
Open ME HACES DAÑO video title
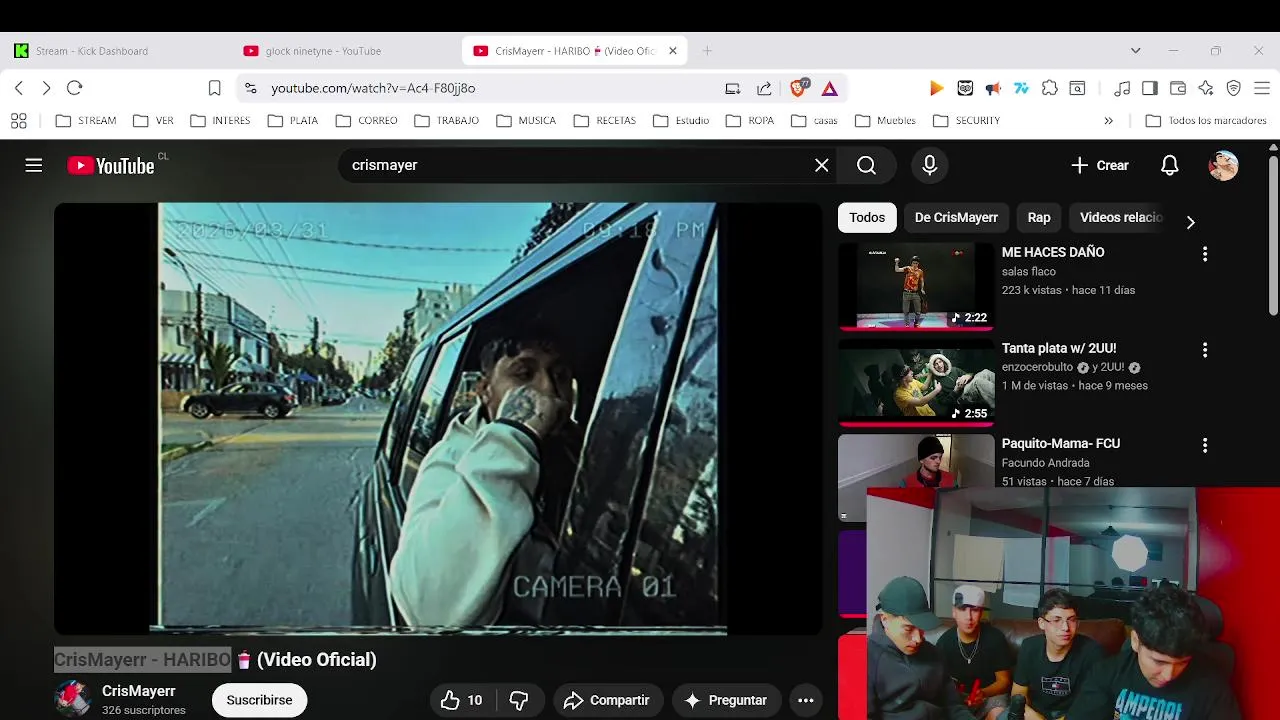1053,252
